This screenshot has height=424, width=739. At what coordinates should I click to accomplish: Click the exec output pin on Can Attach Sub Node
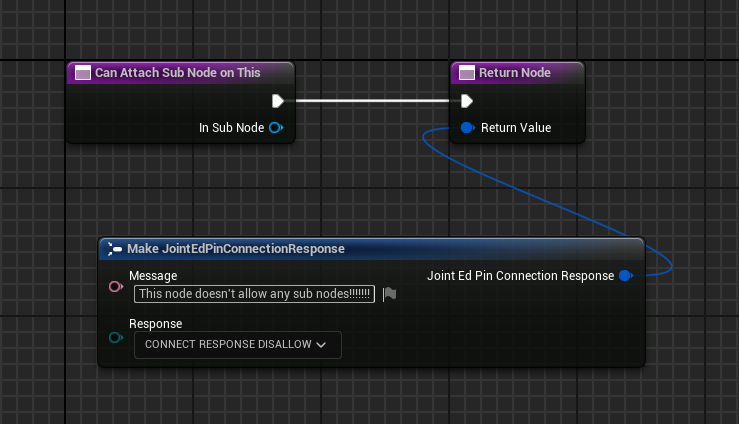278,101
